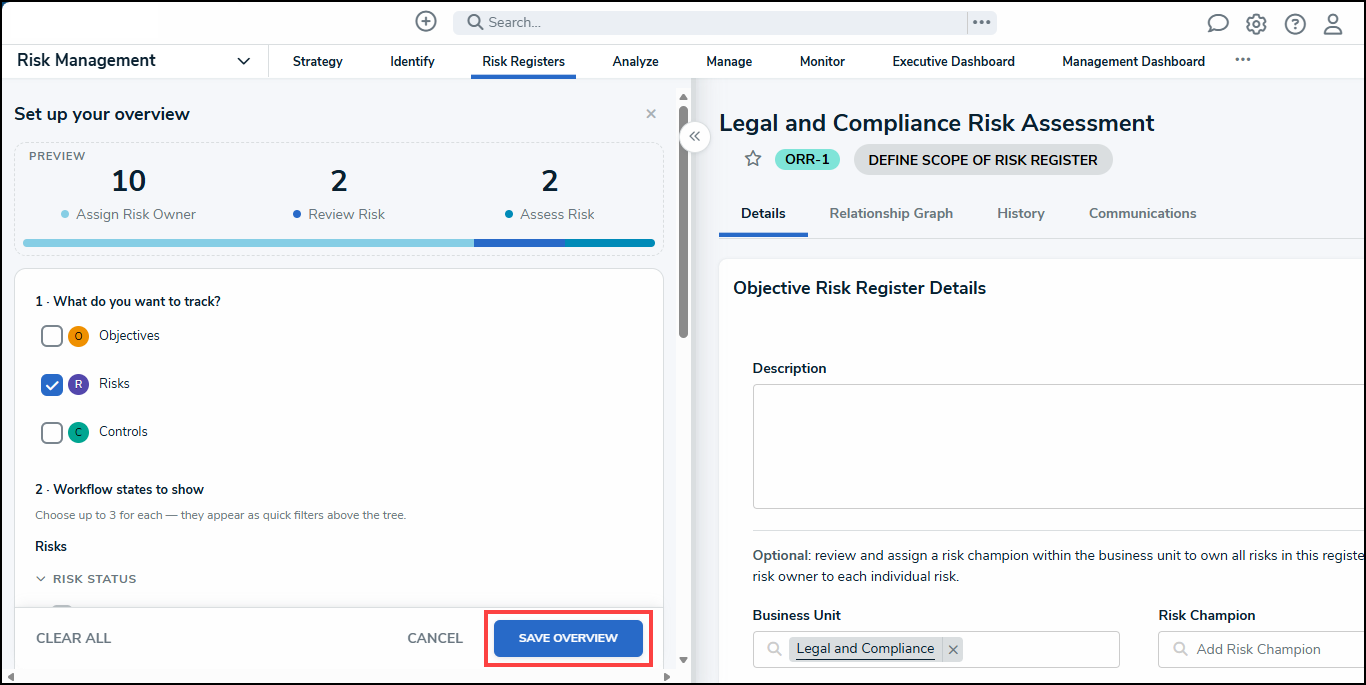Click the ORR-1 identifier badge
This screenshot has width=1366, height=685.
click(807, 159)
